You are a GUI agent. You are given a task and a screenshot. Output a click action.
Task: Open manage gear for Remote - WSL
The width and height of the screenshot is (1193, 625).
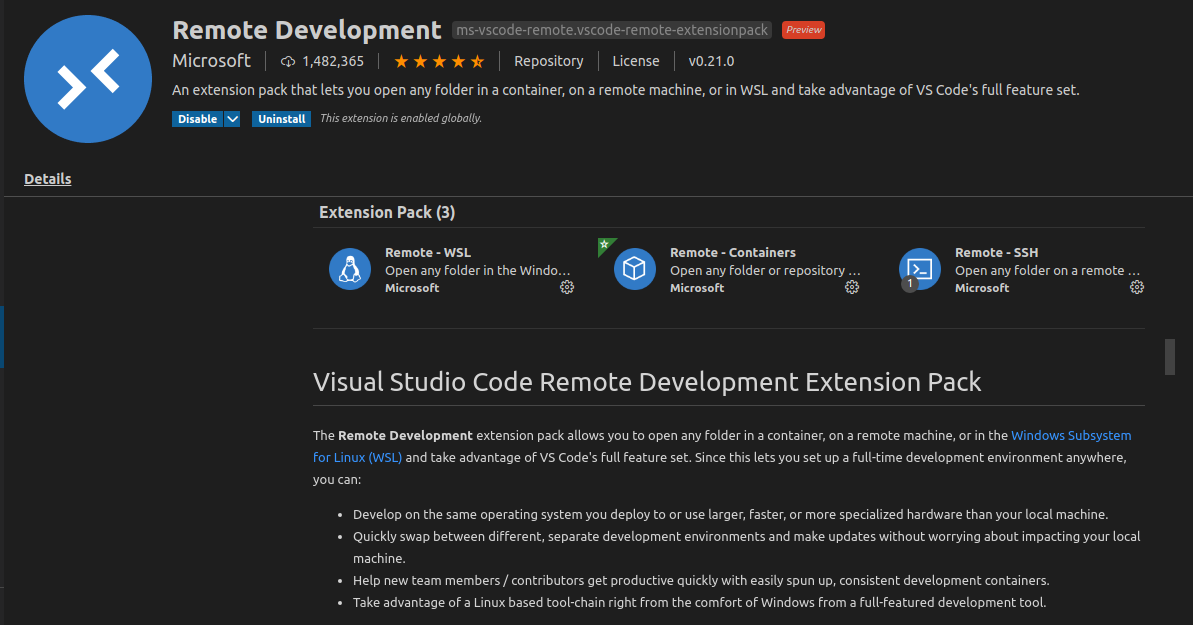click(567, 287)
